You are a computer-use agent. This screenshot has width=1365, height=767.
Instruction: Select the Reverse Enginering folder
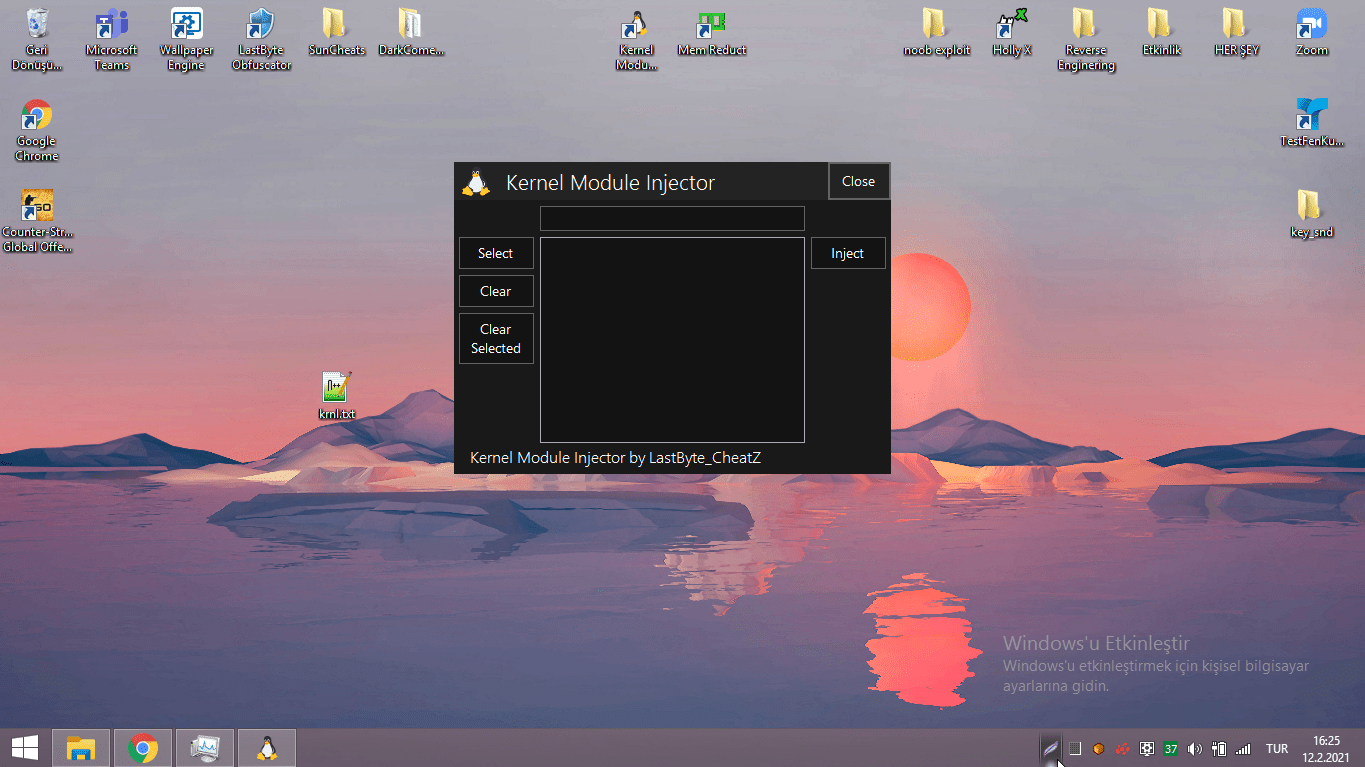tap(1086, 39)
